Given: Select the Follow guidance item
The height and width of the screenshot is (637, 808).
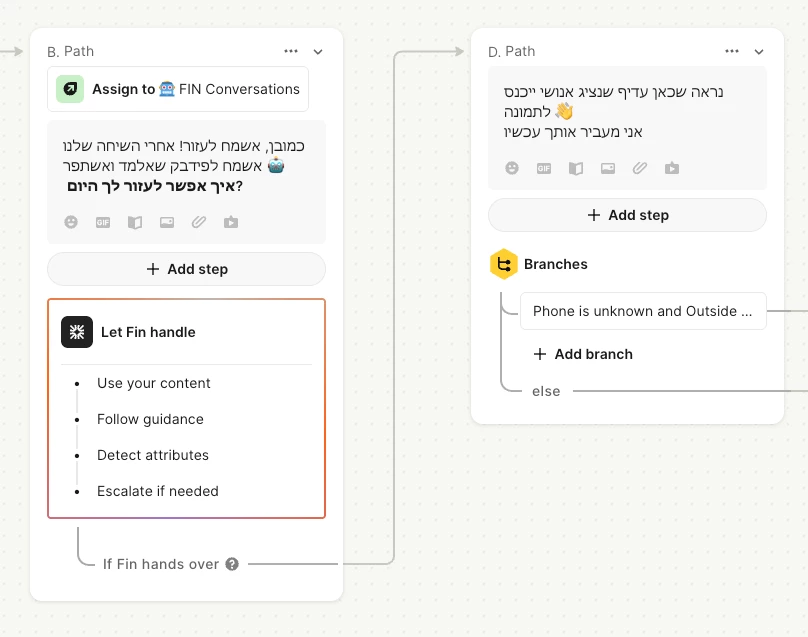Looking at the screenshot, I should tap(150, 420).
